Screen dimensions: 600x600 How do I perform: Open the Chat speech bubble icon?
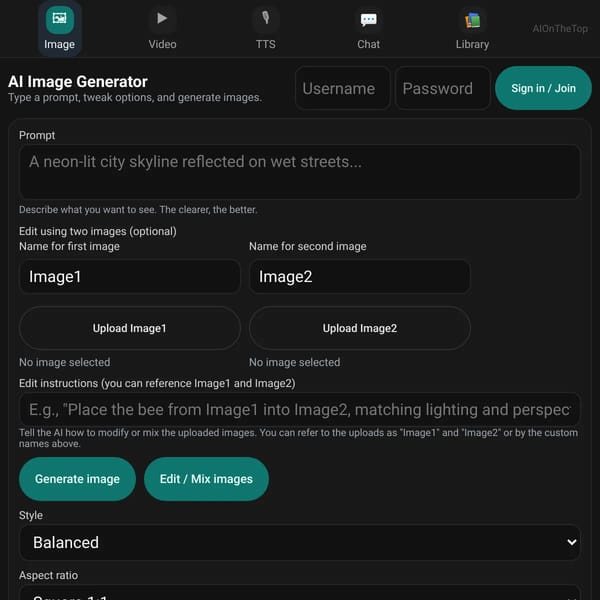(368, 19)
